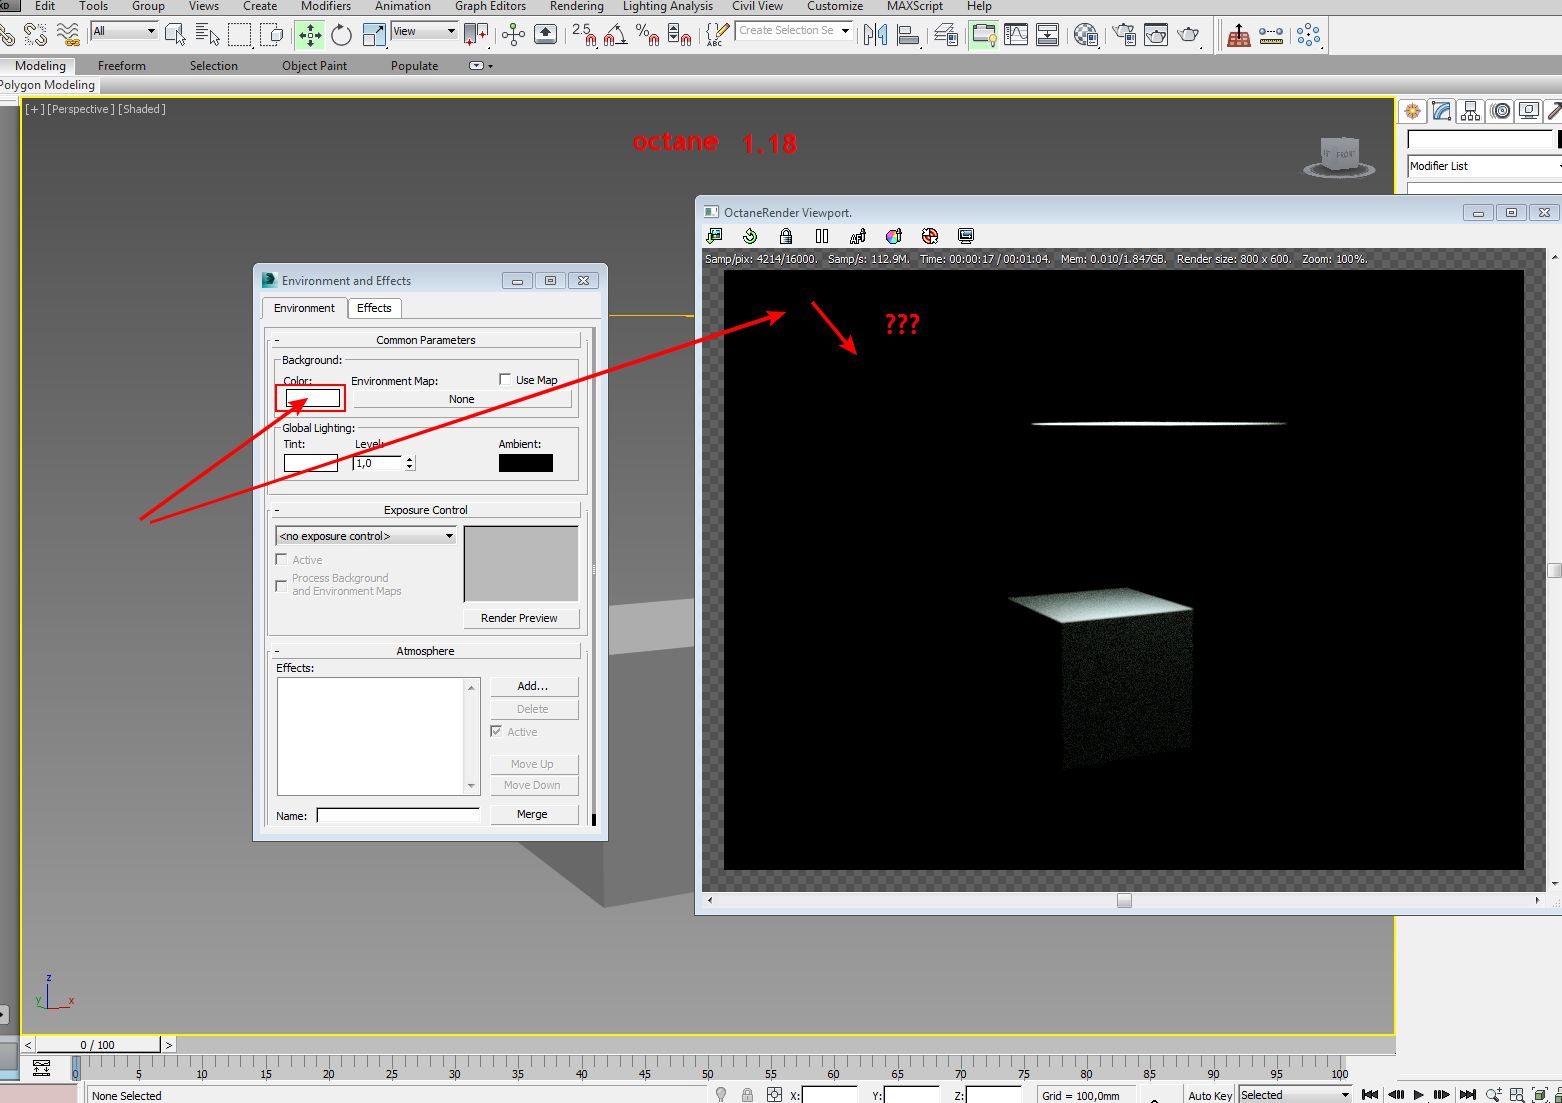Open the Create command panel tab
Screen dimensions: 1562x1103
click(x=1412, y=111)
